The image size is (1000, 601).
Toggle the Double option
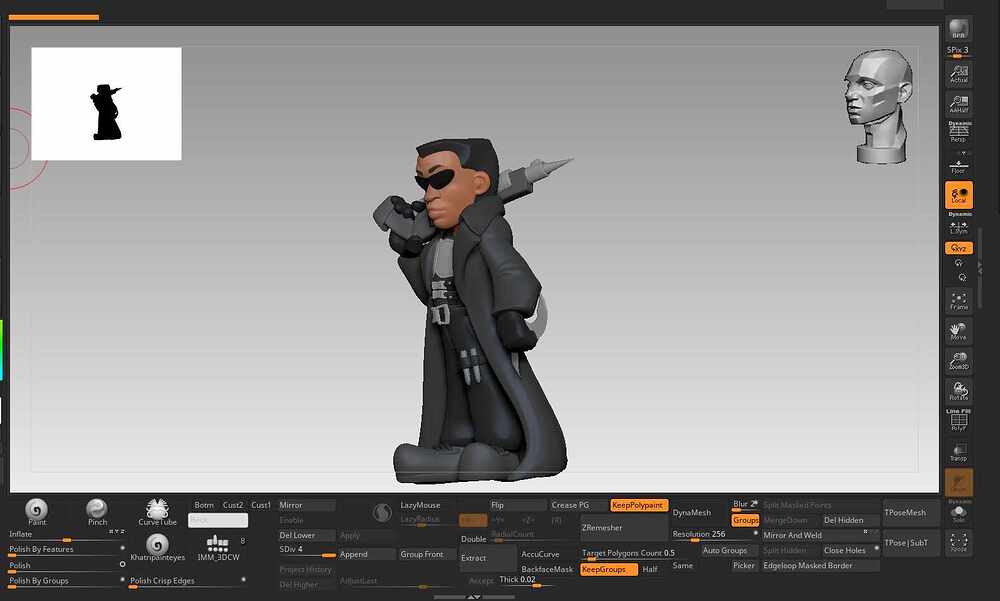[473, 539]
